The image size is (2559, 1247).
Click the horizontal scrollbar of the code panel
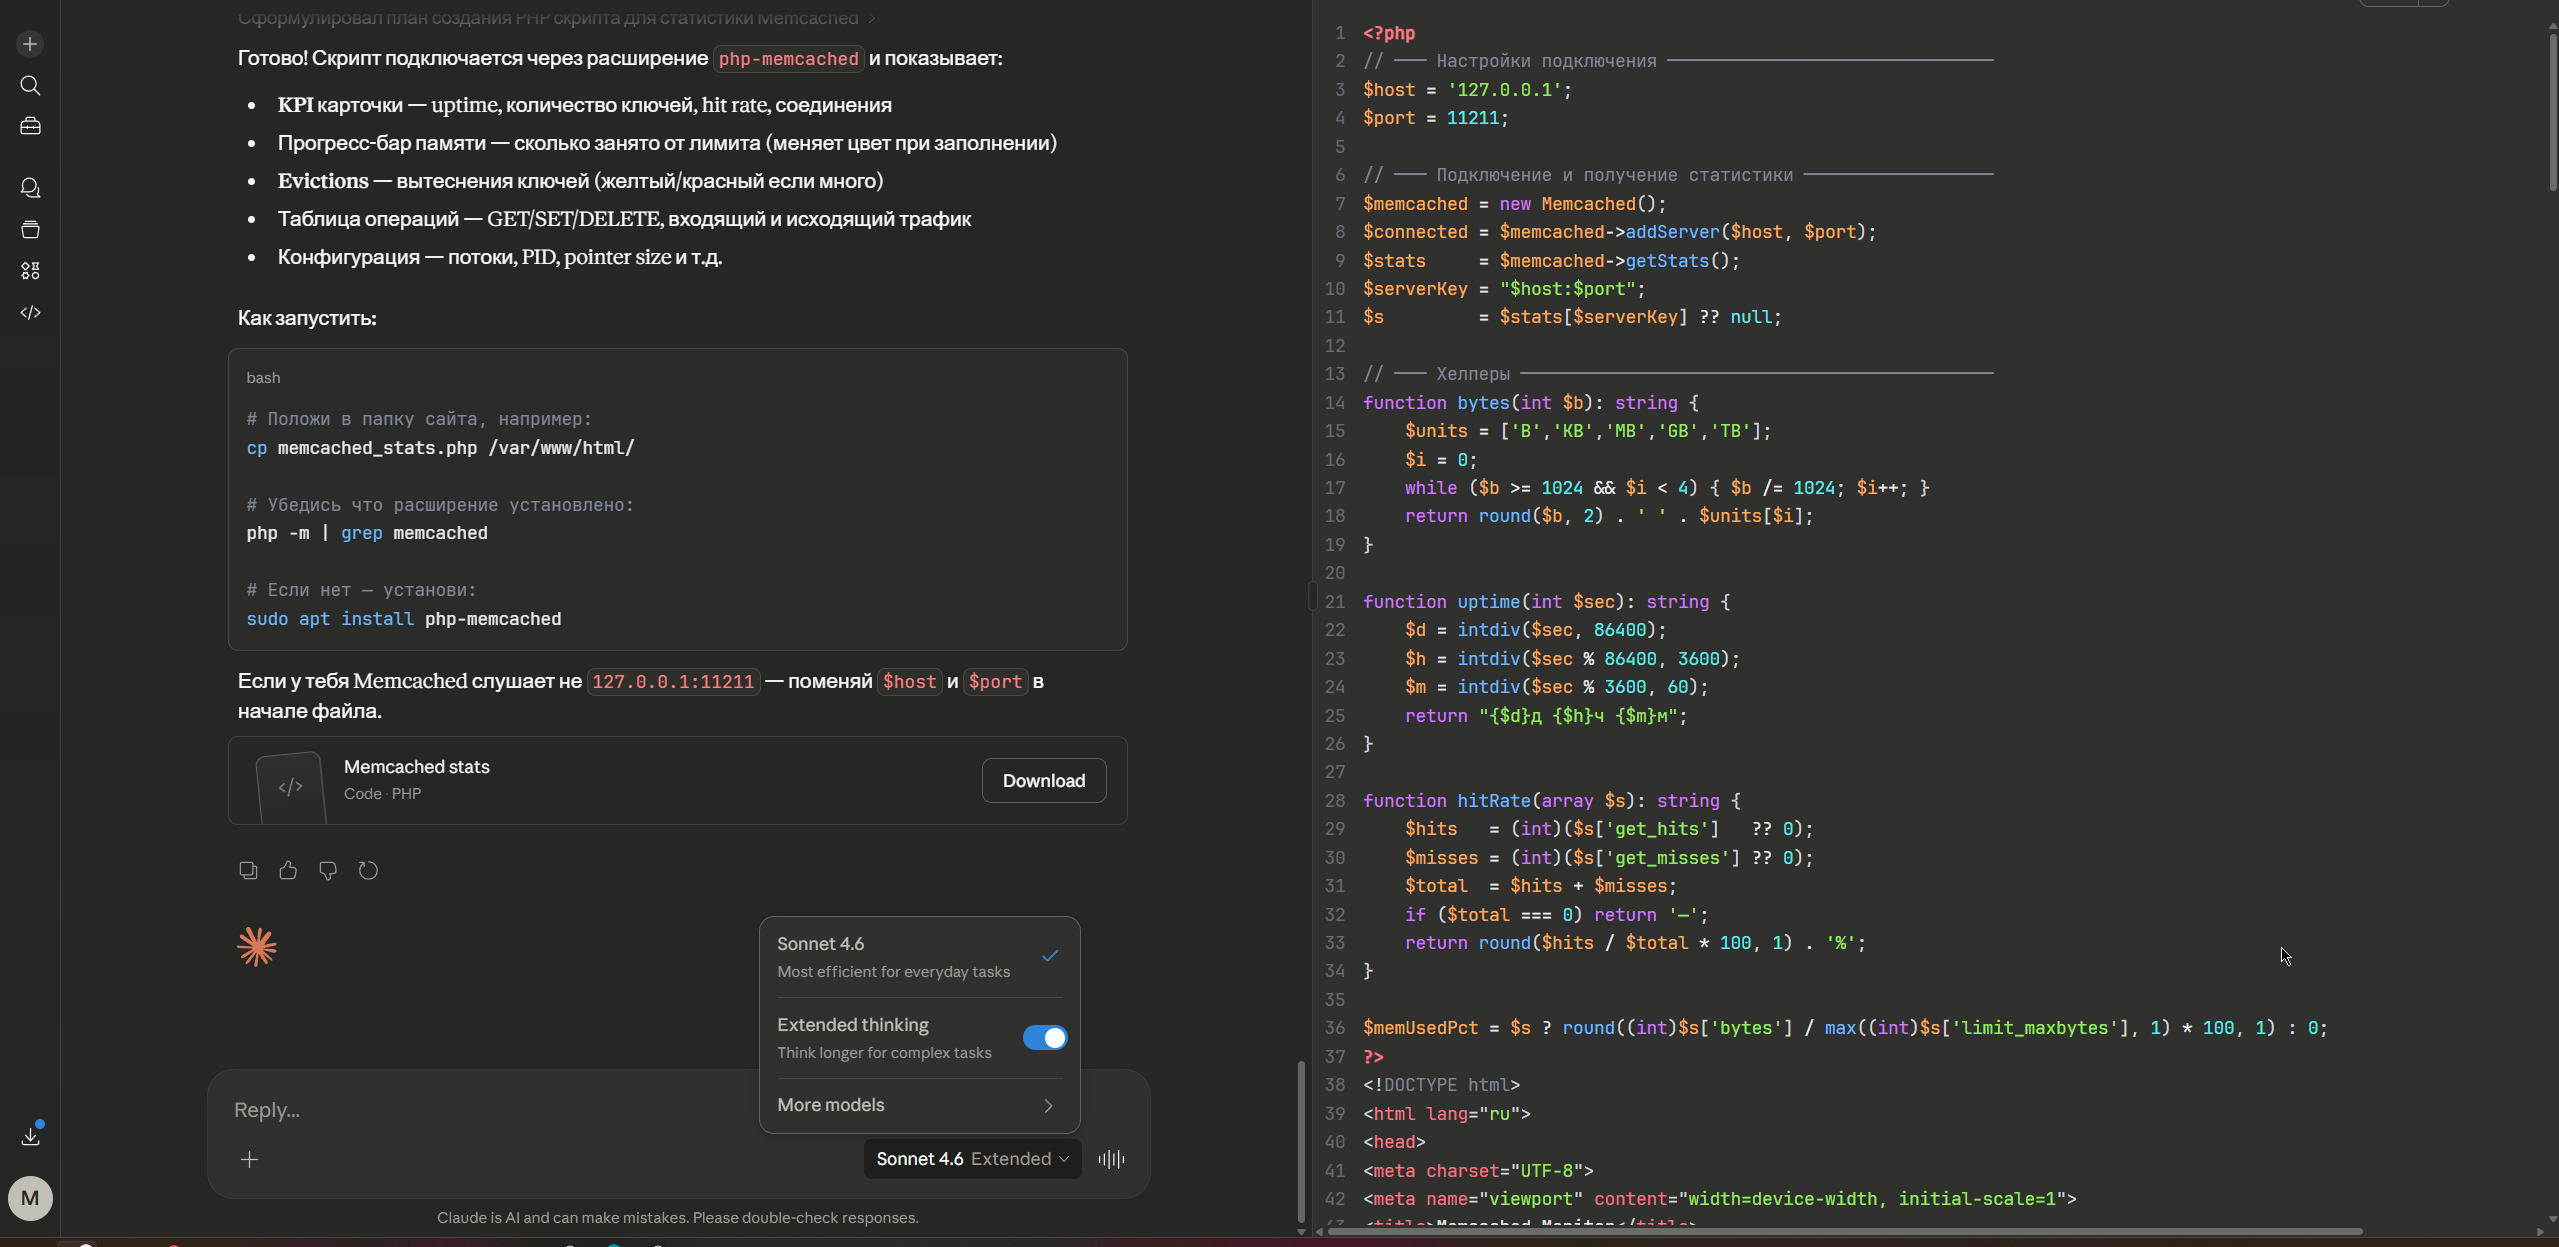click(x=1844, y=1231)
